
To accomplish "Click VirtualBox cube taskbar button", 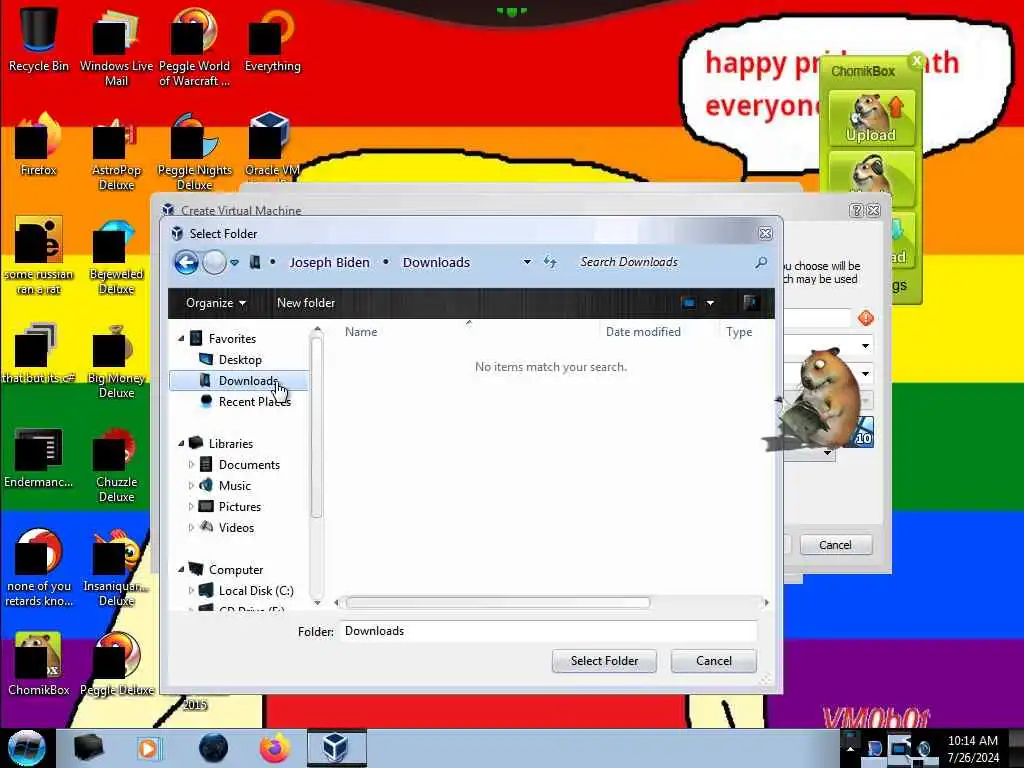I will 336,748.
